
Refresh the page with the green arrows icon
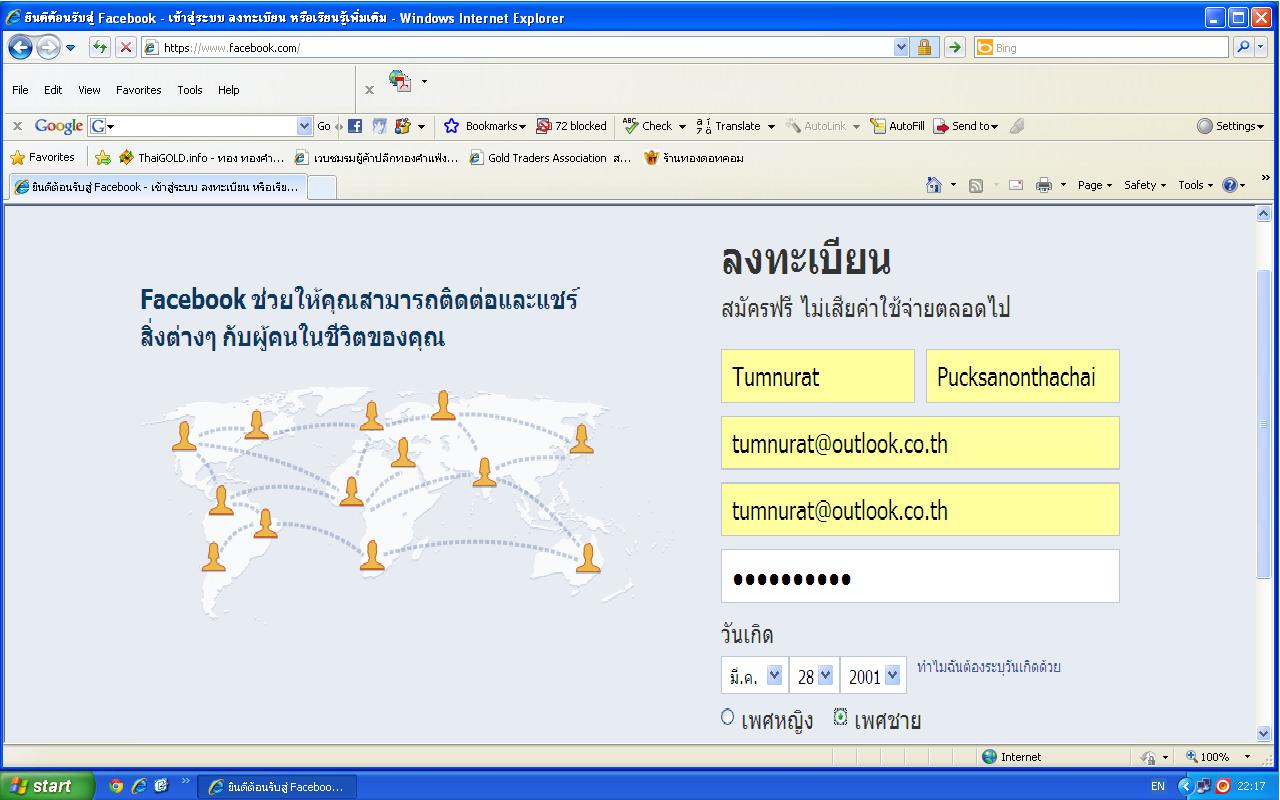click(100, 47)
